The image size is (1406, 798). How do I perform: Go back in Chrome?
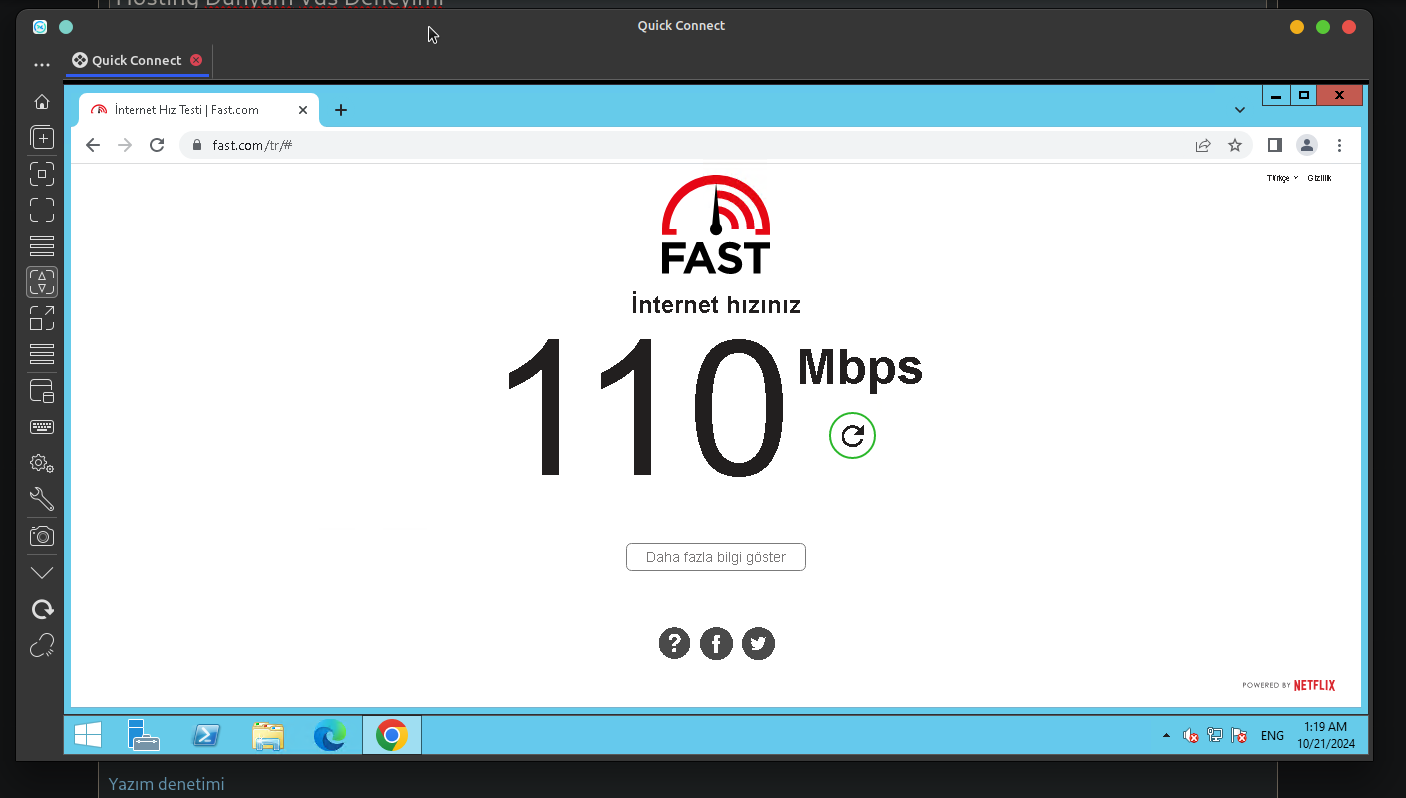click(93, 145)
